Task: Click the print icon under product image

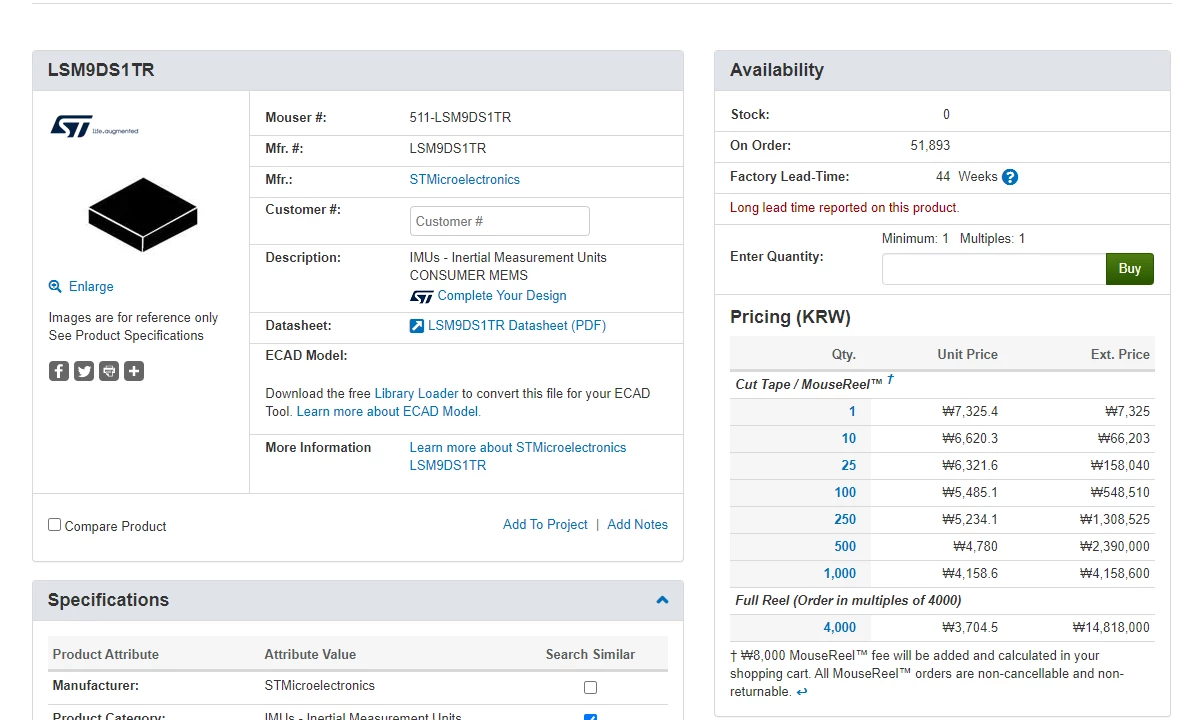Action: (x=109, y=371)
